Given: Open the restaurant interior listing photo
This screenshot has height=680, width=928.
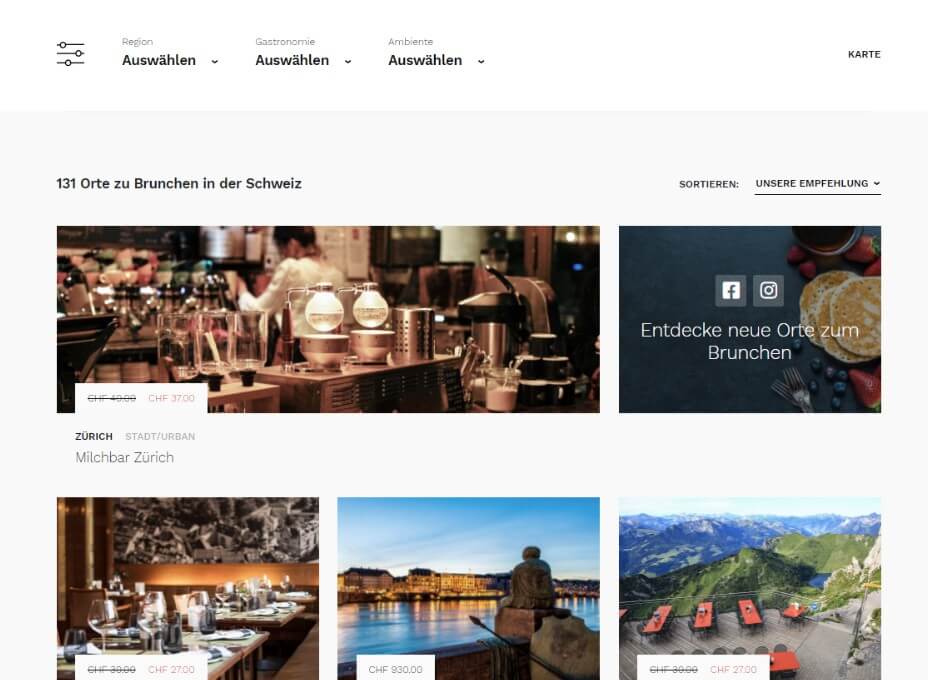Looking at the screenshot, I should point(188,588).
